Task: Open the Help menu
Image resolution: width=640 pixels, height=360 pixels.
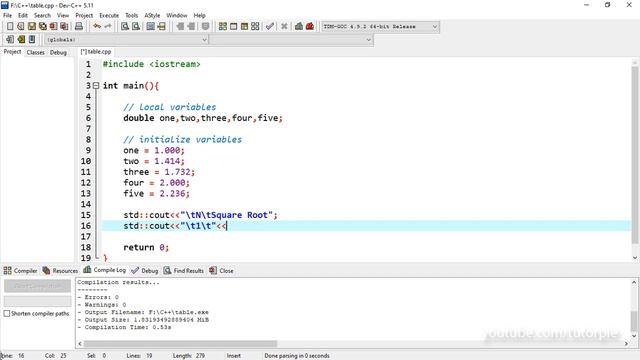Action: pos(200,15)
